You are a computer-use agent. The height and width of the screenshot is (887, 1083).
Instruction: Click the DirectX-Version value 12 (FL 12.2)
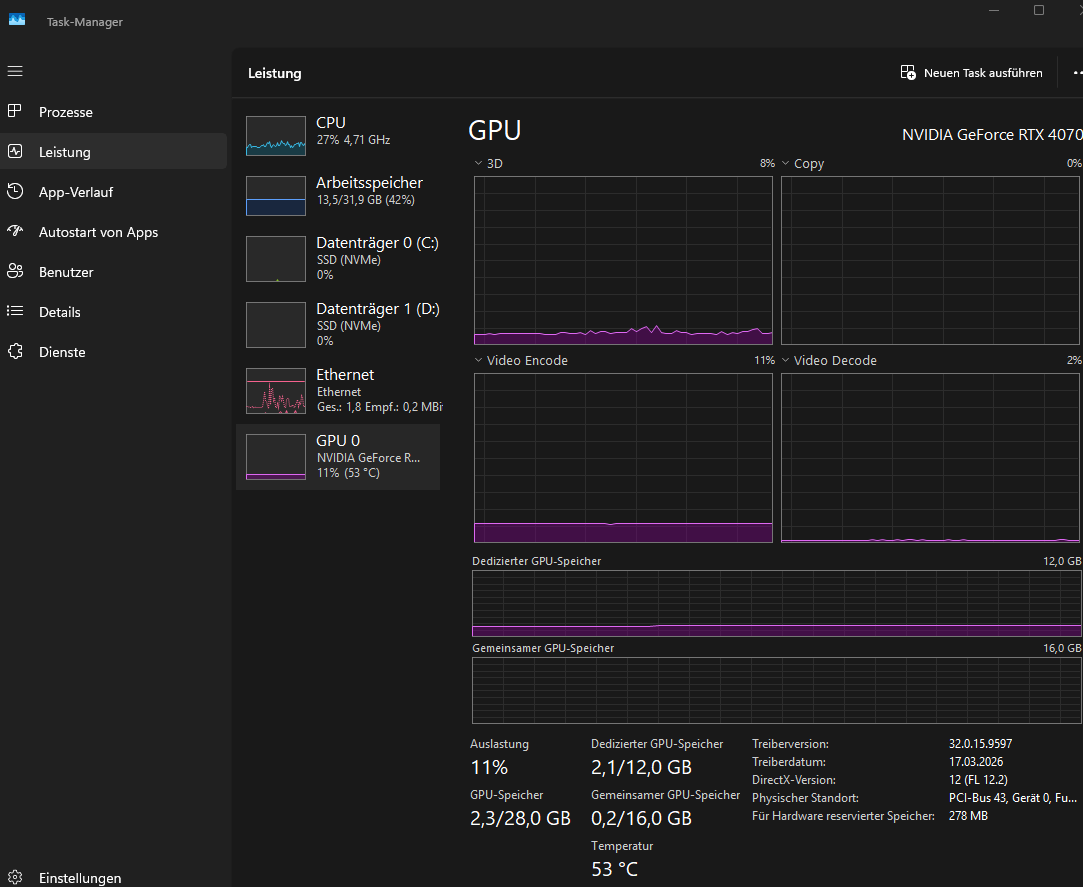pos(978,780)
